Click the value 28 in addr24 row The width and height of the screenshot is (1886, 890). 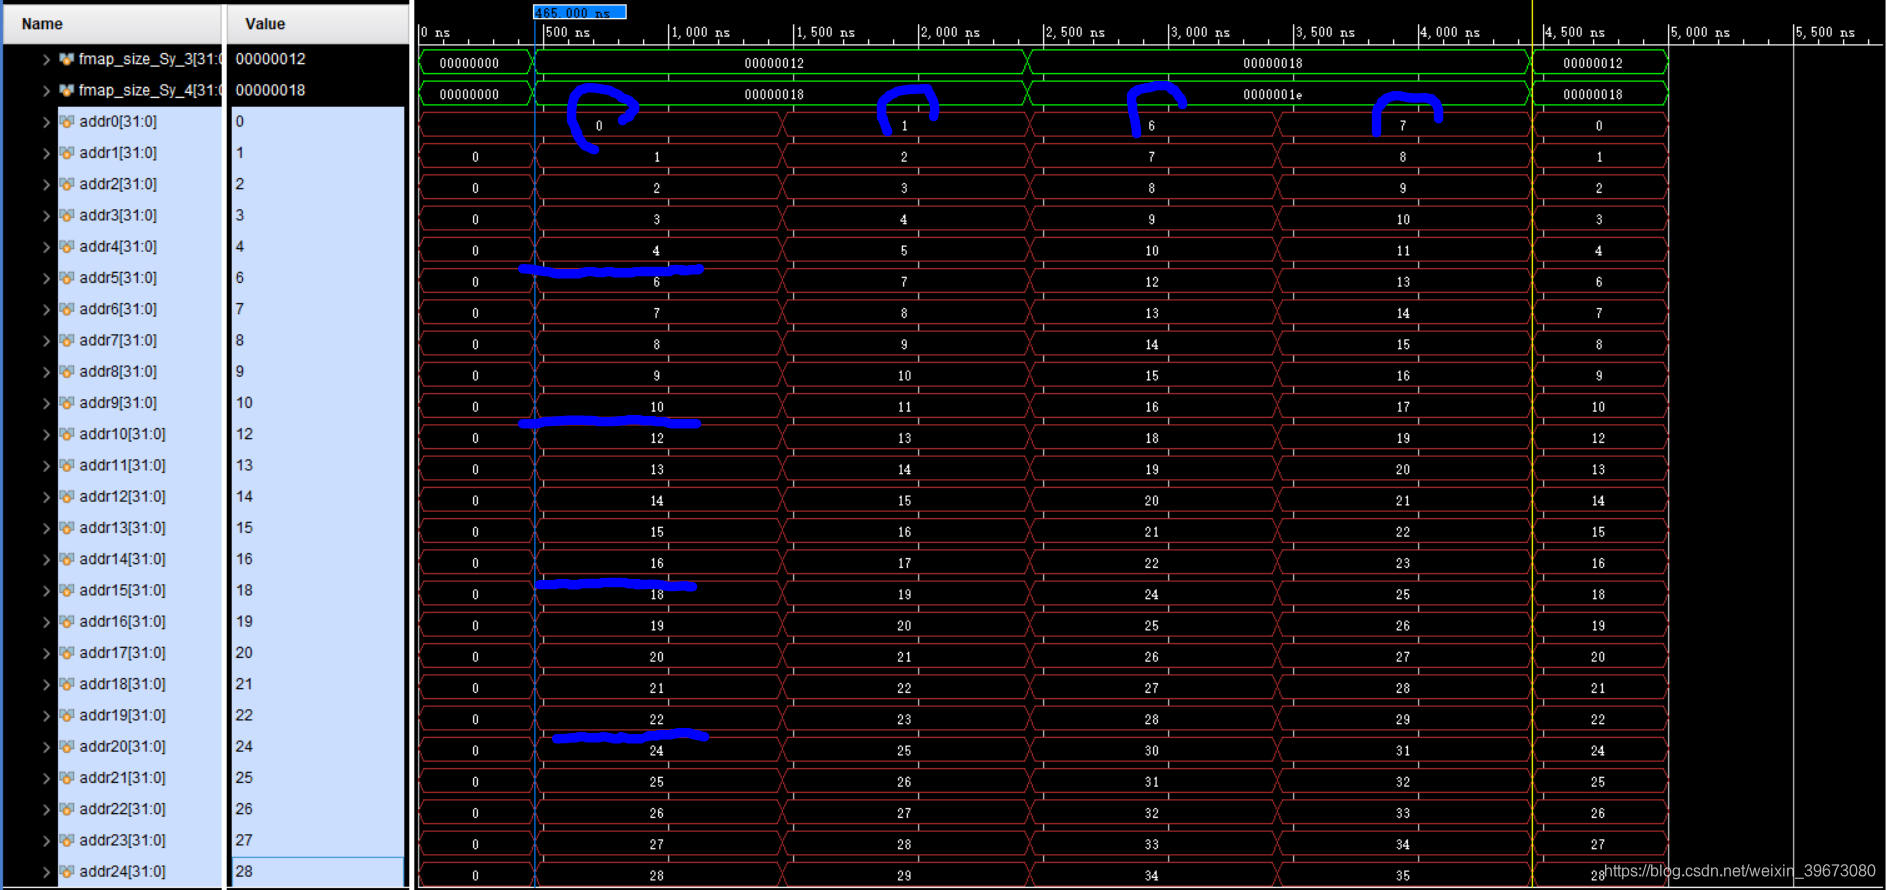point(245,872)
